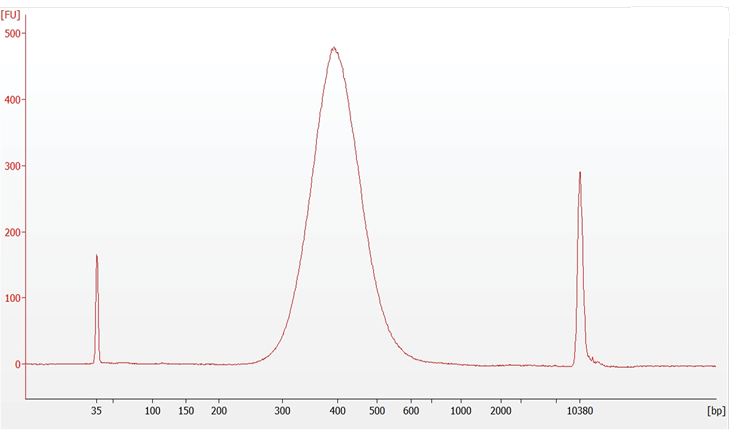Click the 600 label on the x-axis

(410, 410)
